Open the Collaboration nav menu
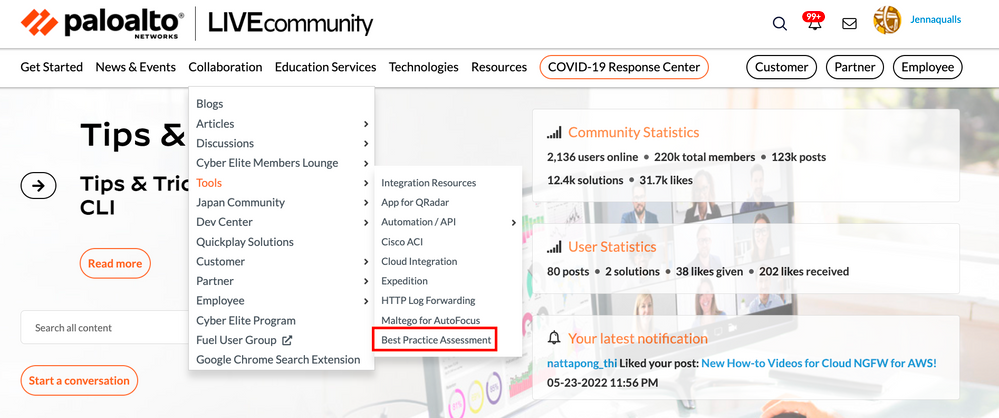 tap(226, 67)
